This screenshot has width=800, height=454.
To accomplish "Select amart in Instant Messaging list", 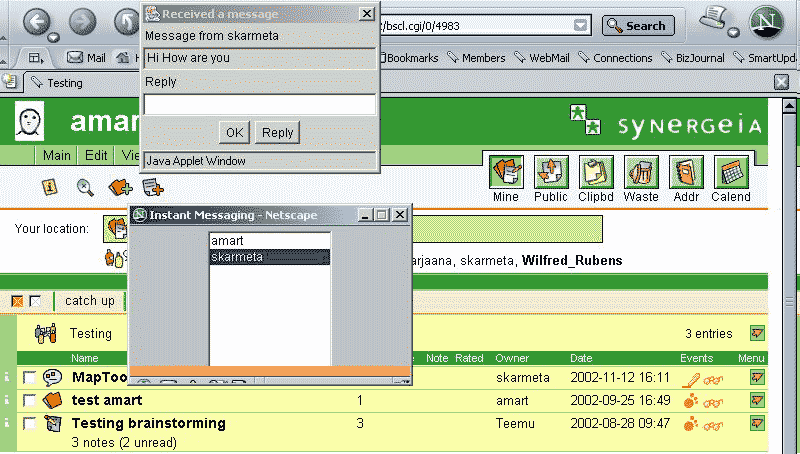I will pos(269,241).
